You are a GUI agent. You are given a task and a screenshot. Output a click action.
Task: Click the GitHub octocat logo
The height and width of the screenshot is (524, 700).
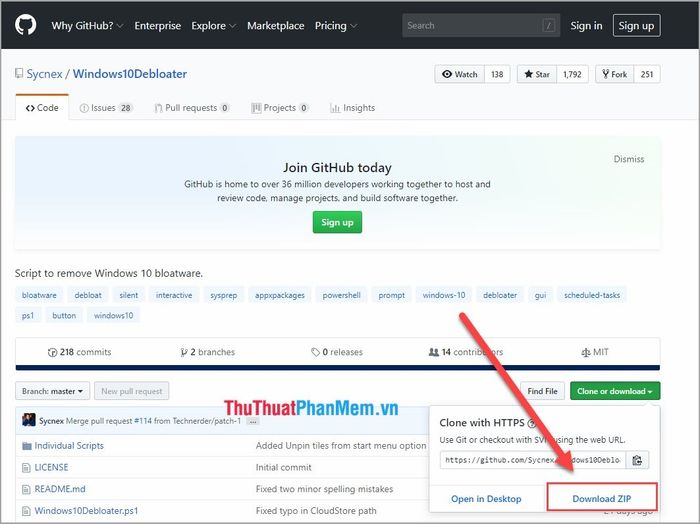tap(25, 25)
